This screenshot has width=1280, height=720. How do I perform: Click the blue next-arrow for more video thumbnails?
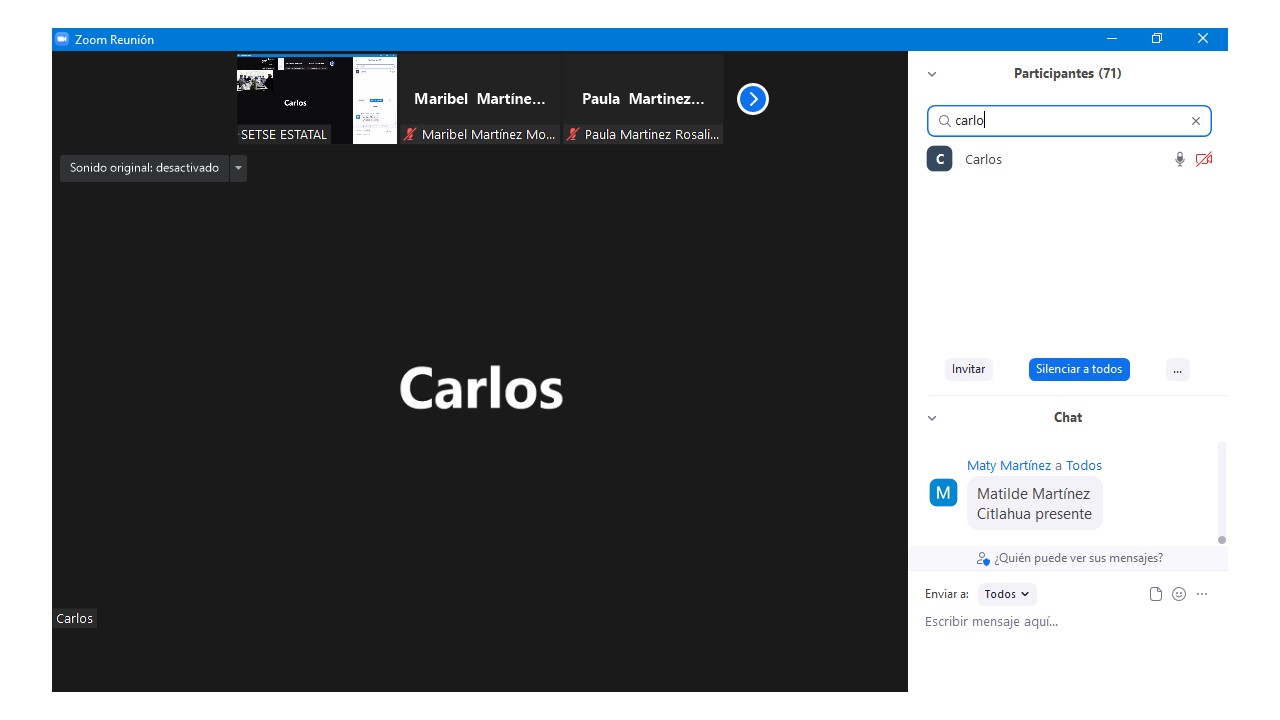pos(752,99)
